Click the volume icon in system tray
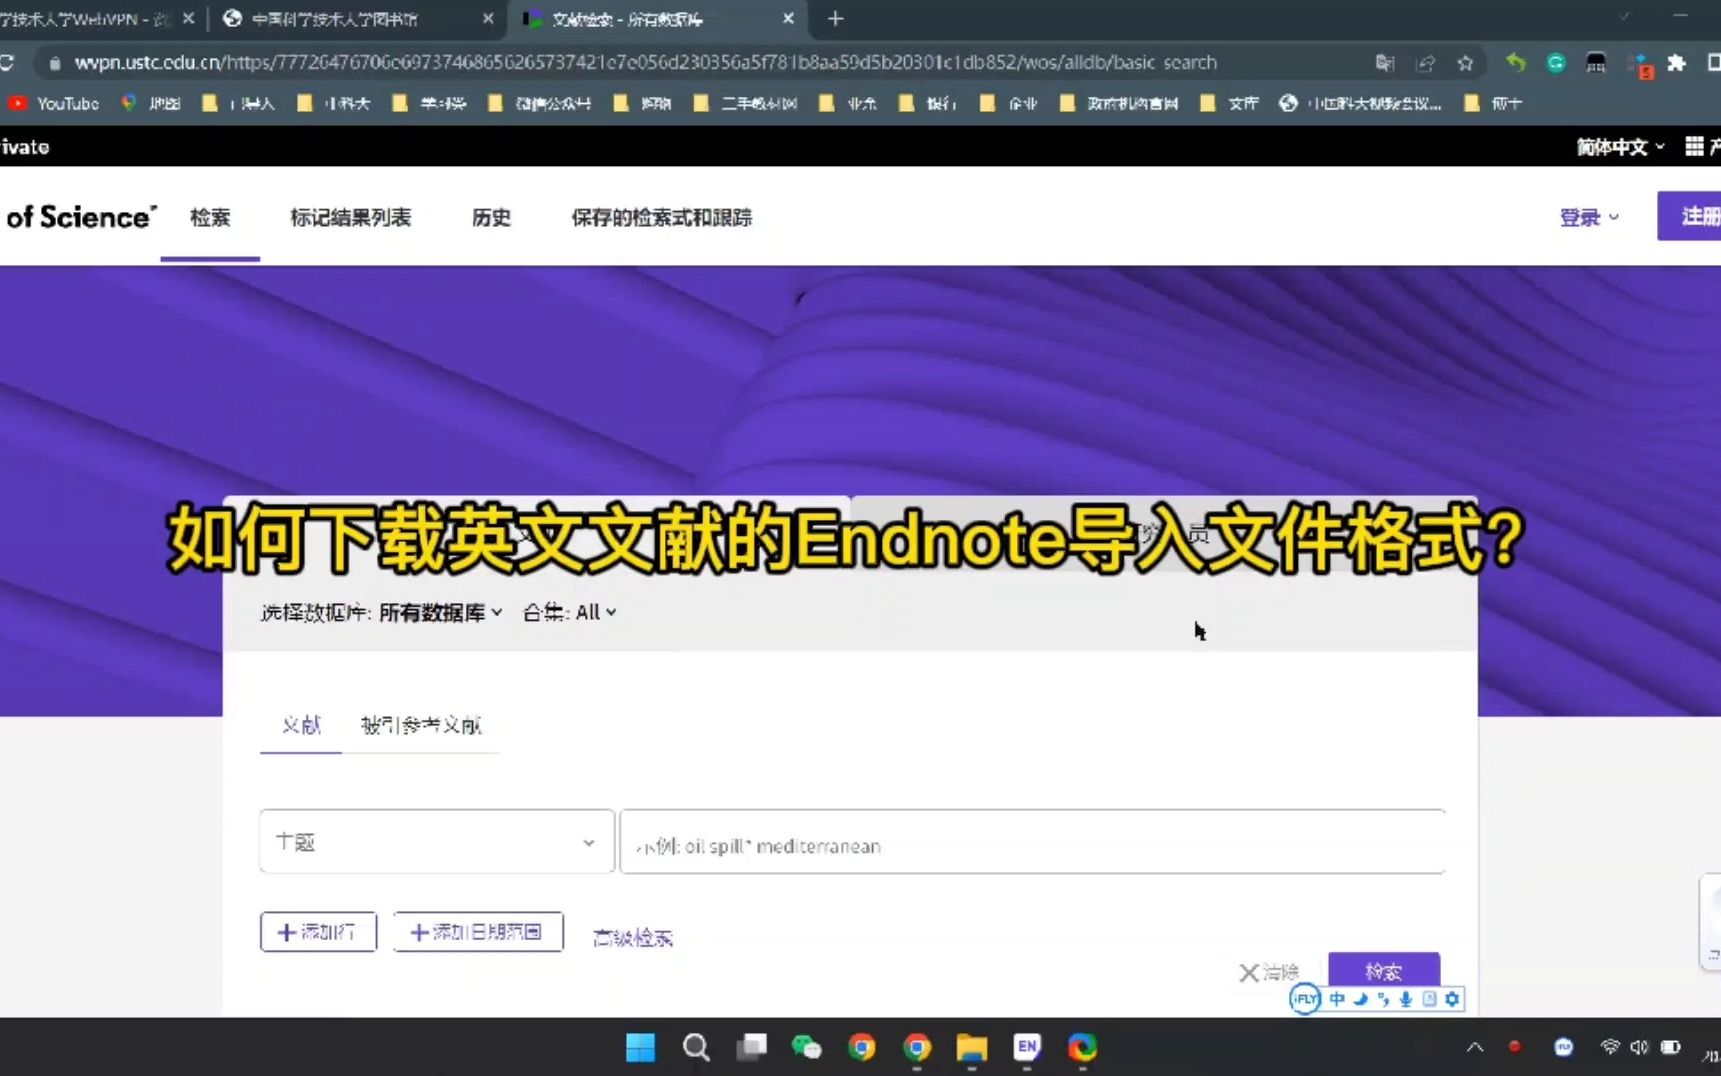Image resolution: width=1721 pixels, height=1076 pixels. click(x=1638, y=1047)
